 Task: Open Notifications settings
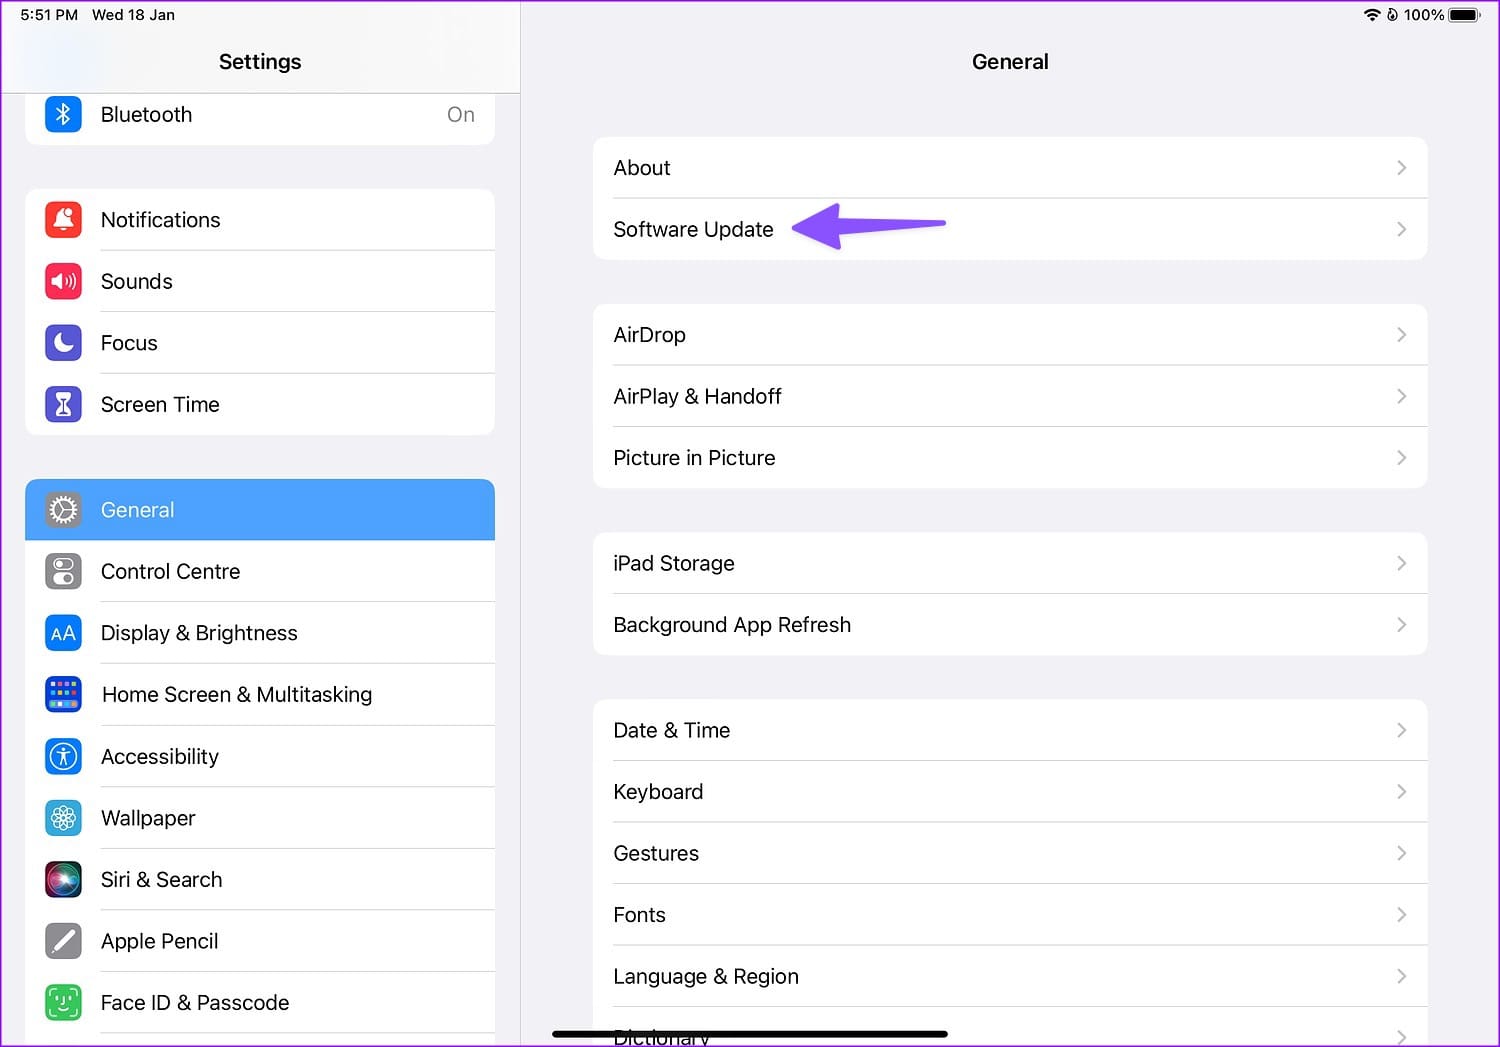click(x=260, y=220)
